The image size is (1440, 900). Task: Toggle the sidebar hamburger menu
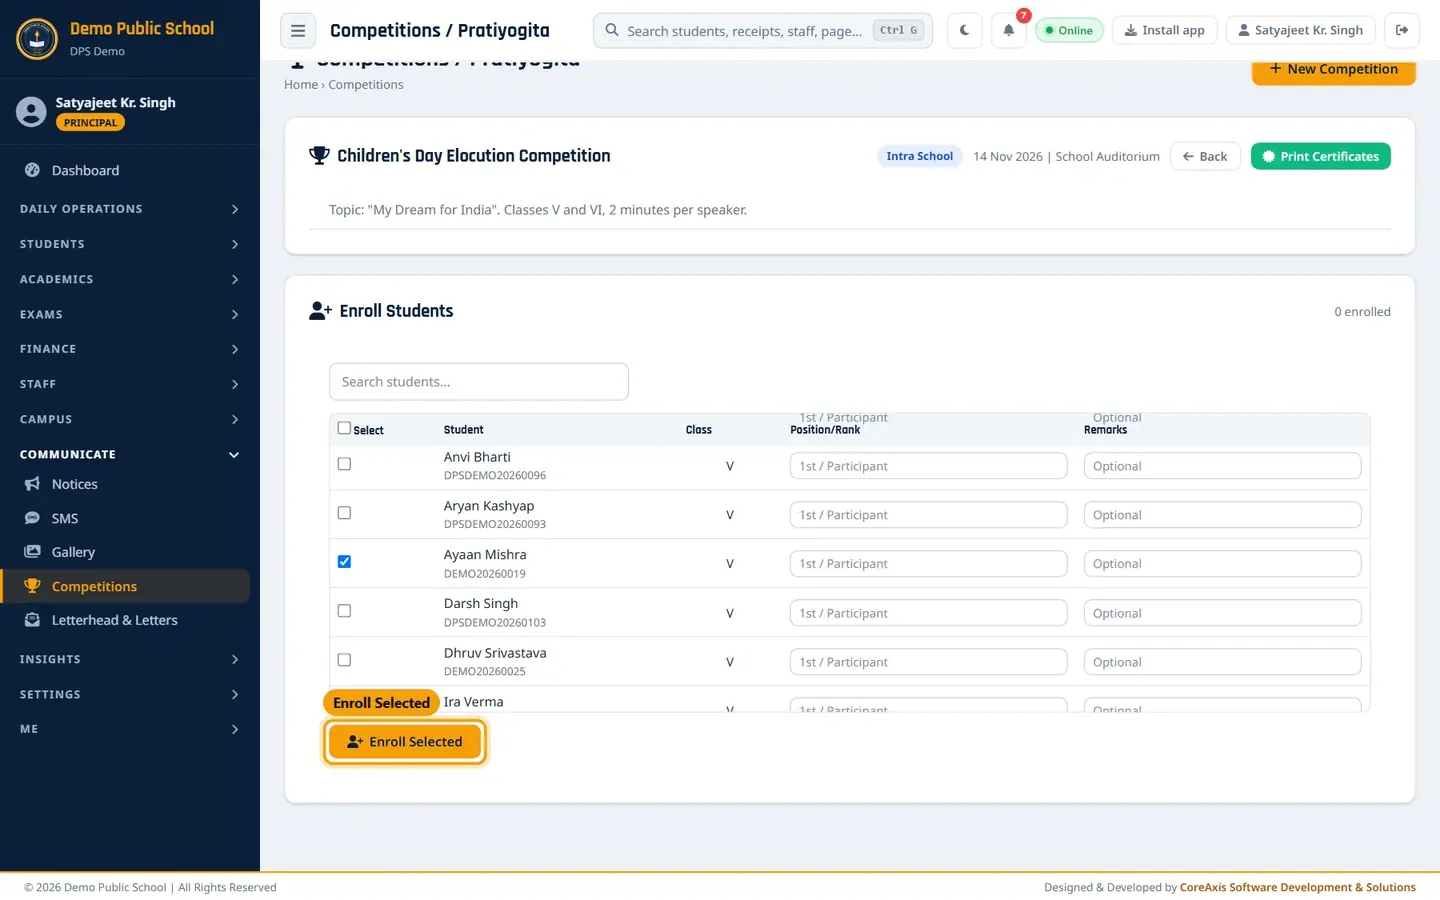[298, 30]
